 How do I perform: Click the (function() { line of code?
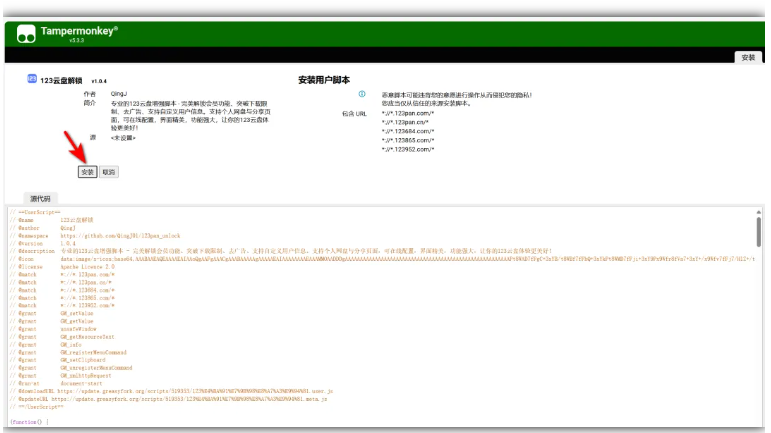click(x=30, y=422)
